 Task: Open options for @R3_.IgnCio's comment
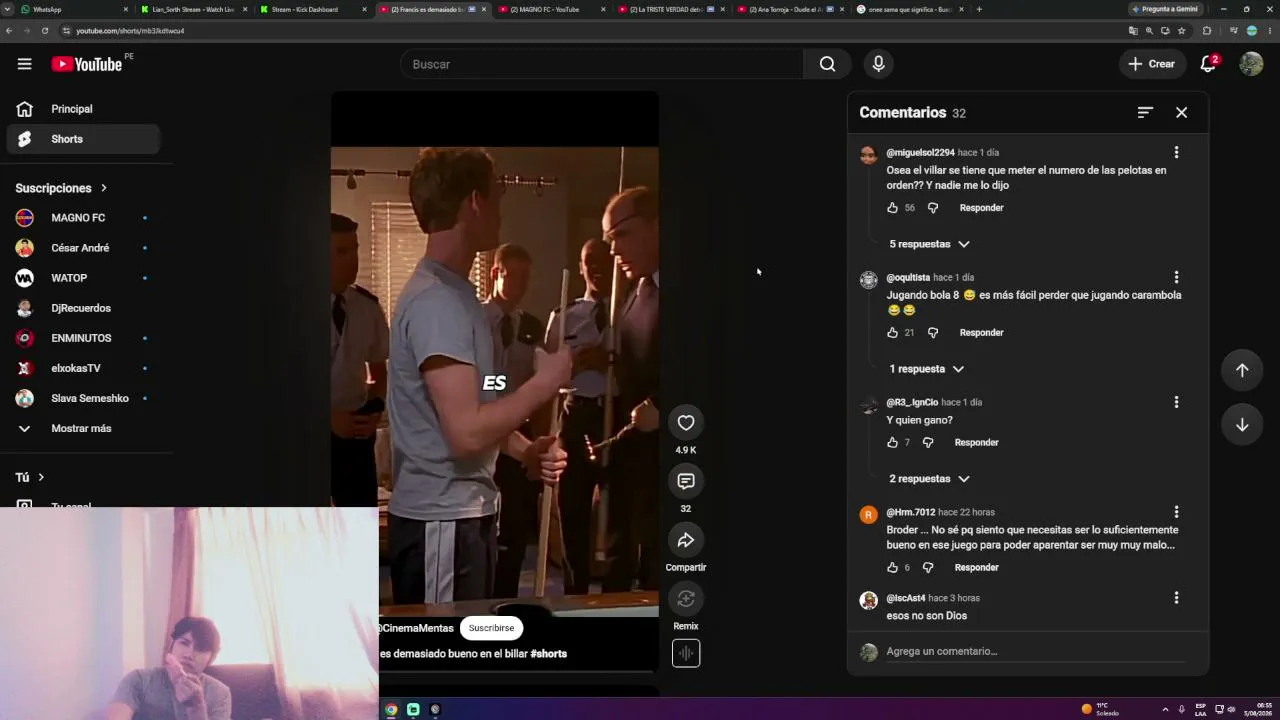(1176, 402)
